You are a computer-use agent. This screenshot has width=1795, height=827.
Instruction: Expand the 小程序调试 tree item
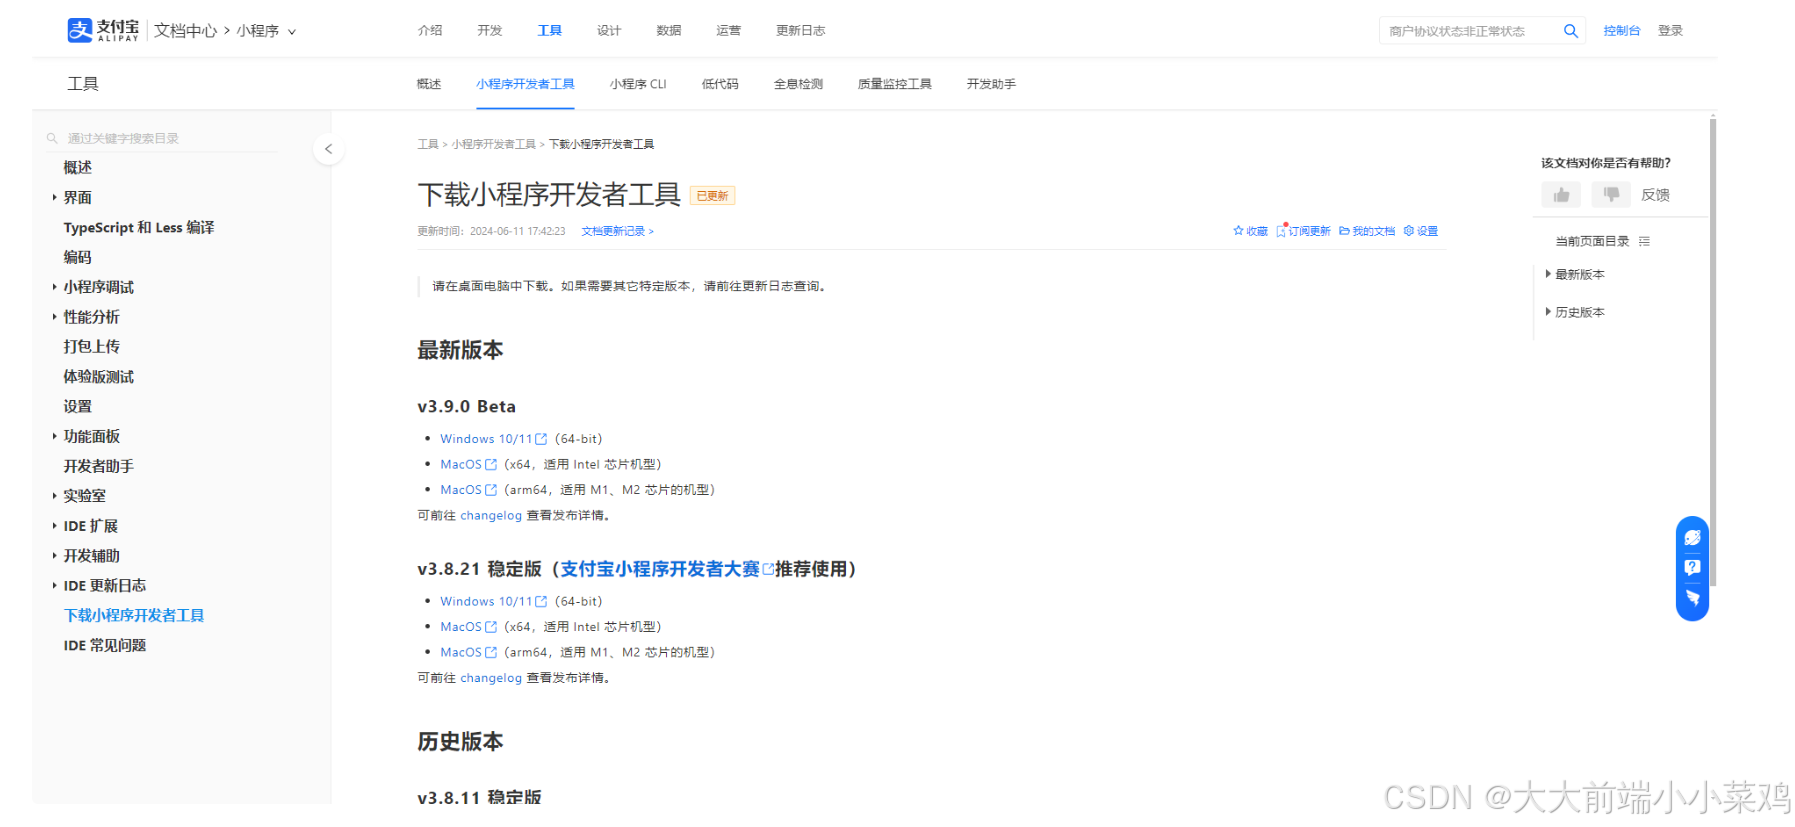pyautogui.click(x=54, y=287)
